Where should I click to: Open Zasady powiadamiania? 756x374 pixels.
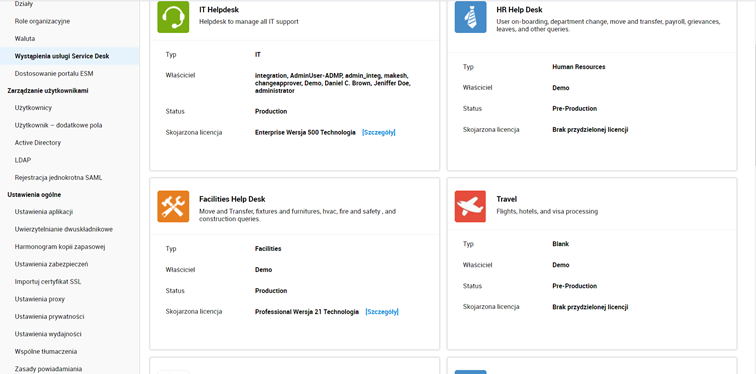pos(48,369)
